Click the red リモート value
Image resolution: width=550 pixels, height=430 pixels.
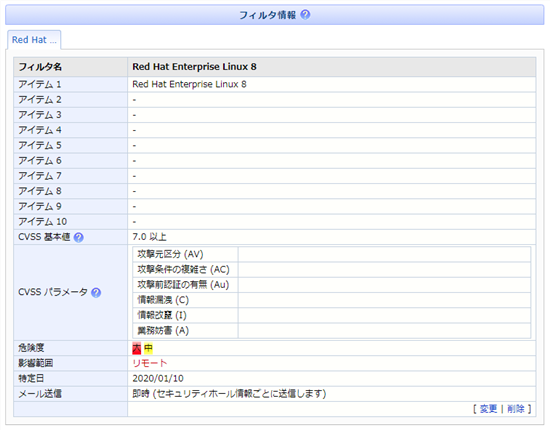[x=150, y=363]
